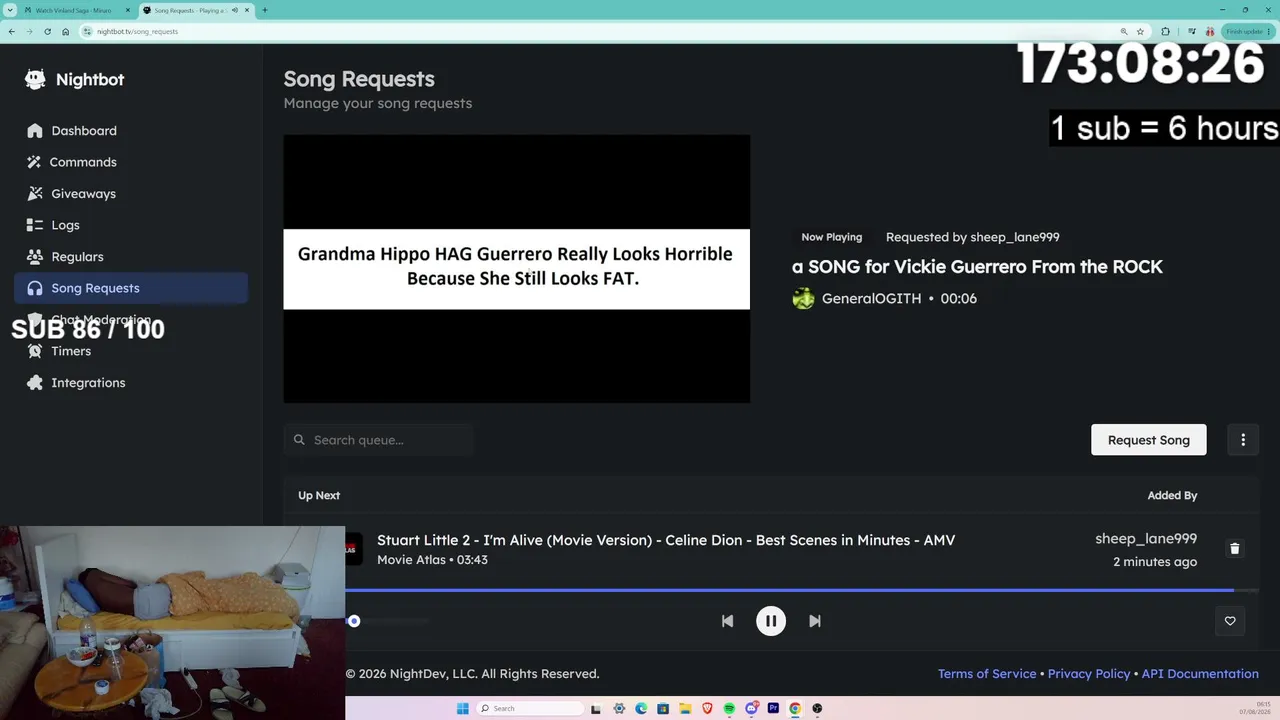Go back to the previous song
The image size is (1280, 720).
(727, 621)
